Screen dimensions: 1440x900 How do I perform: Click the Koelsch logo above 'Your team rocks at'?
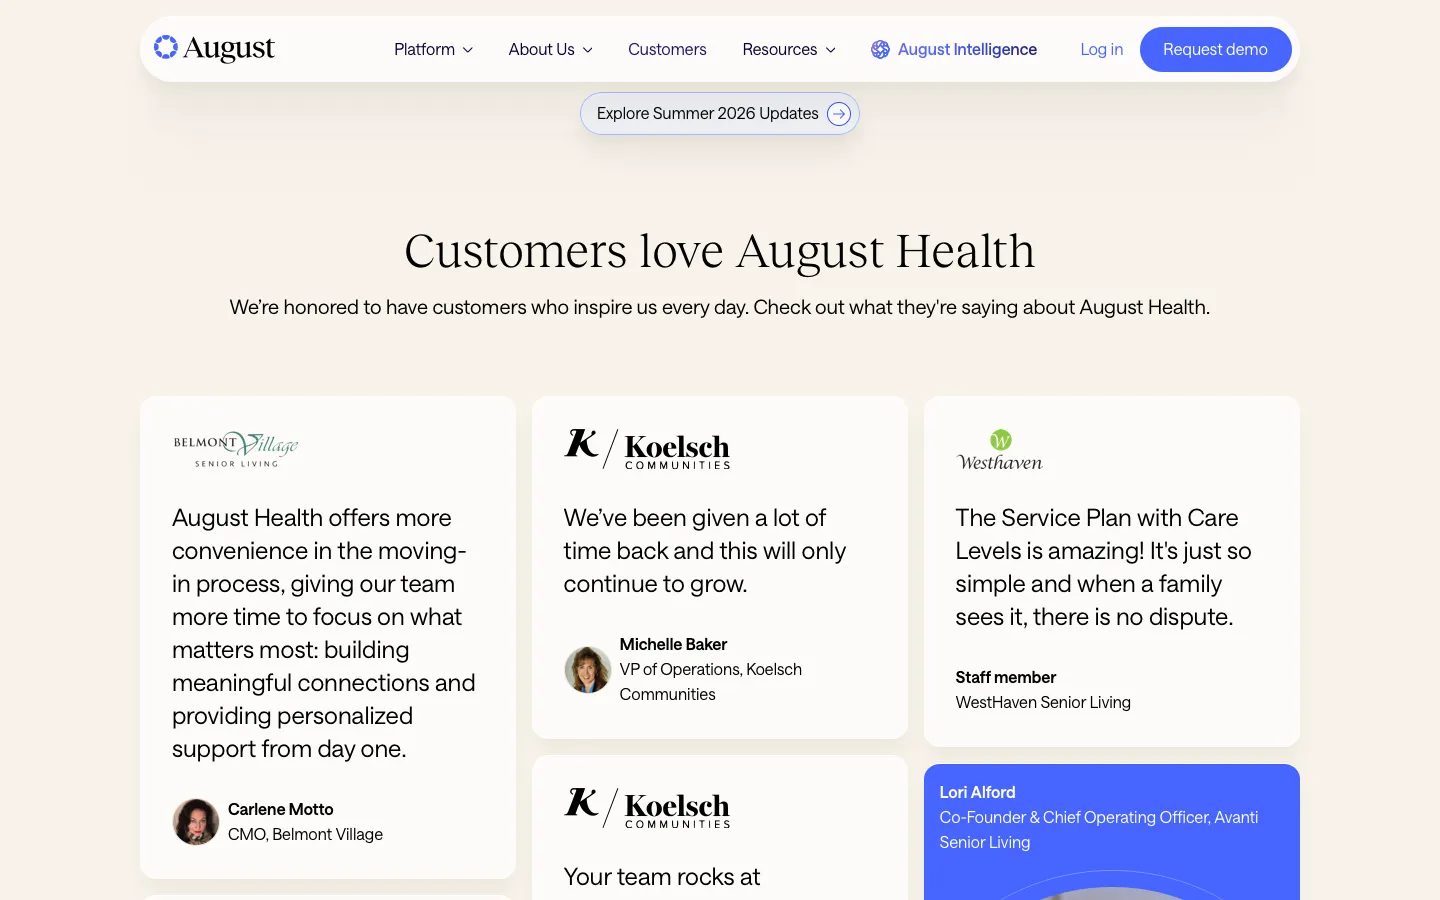coord(647,808)
